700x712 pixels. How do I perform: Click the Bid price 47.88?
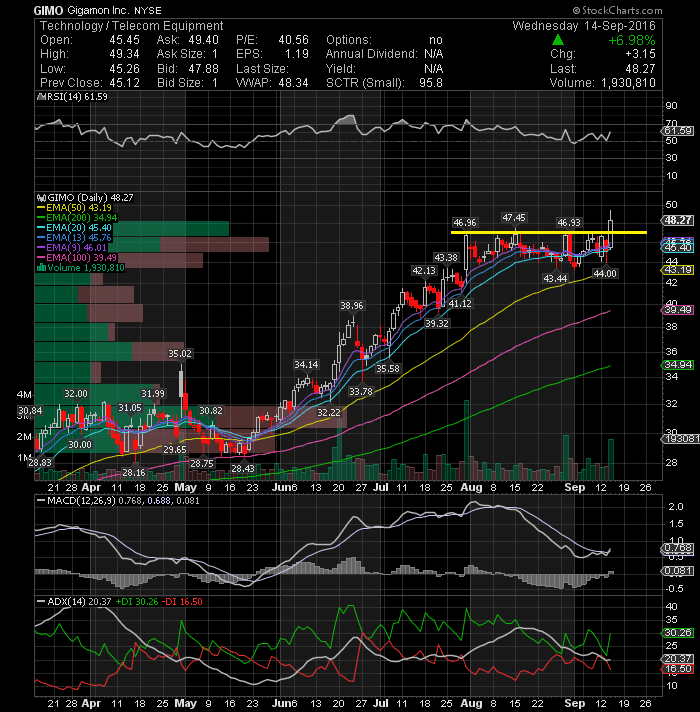(x=203, y=69)
